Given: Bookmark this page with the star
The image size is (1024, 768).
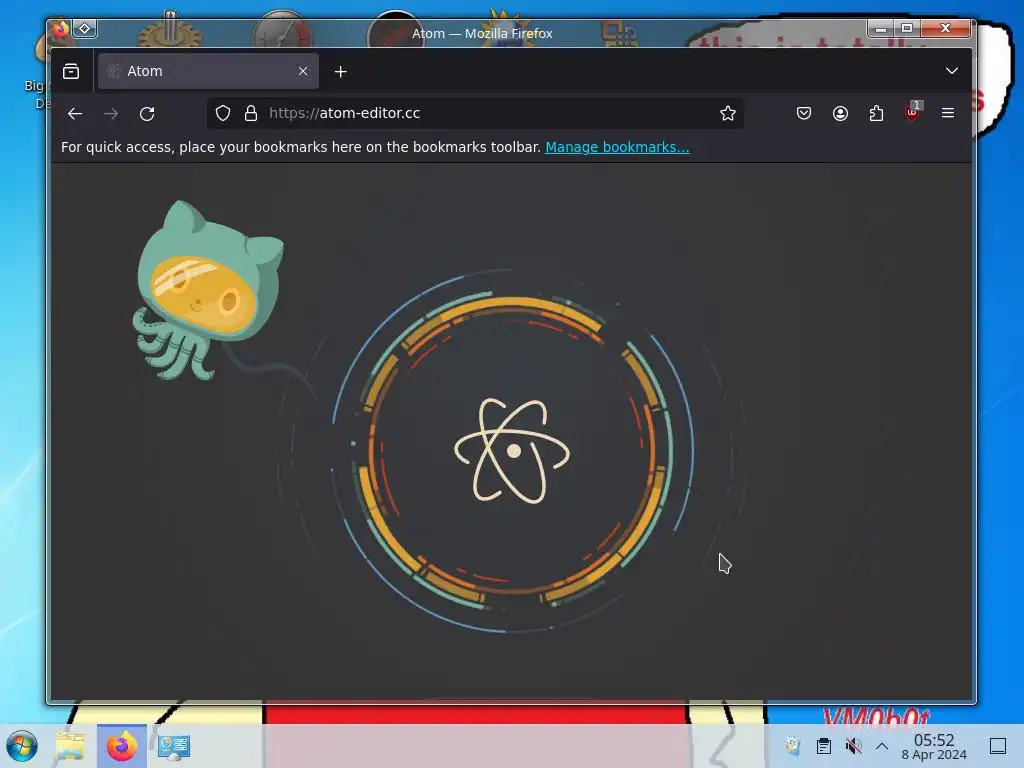Looking at the screenshot, I should coord(728,113).
